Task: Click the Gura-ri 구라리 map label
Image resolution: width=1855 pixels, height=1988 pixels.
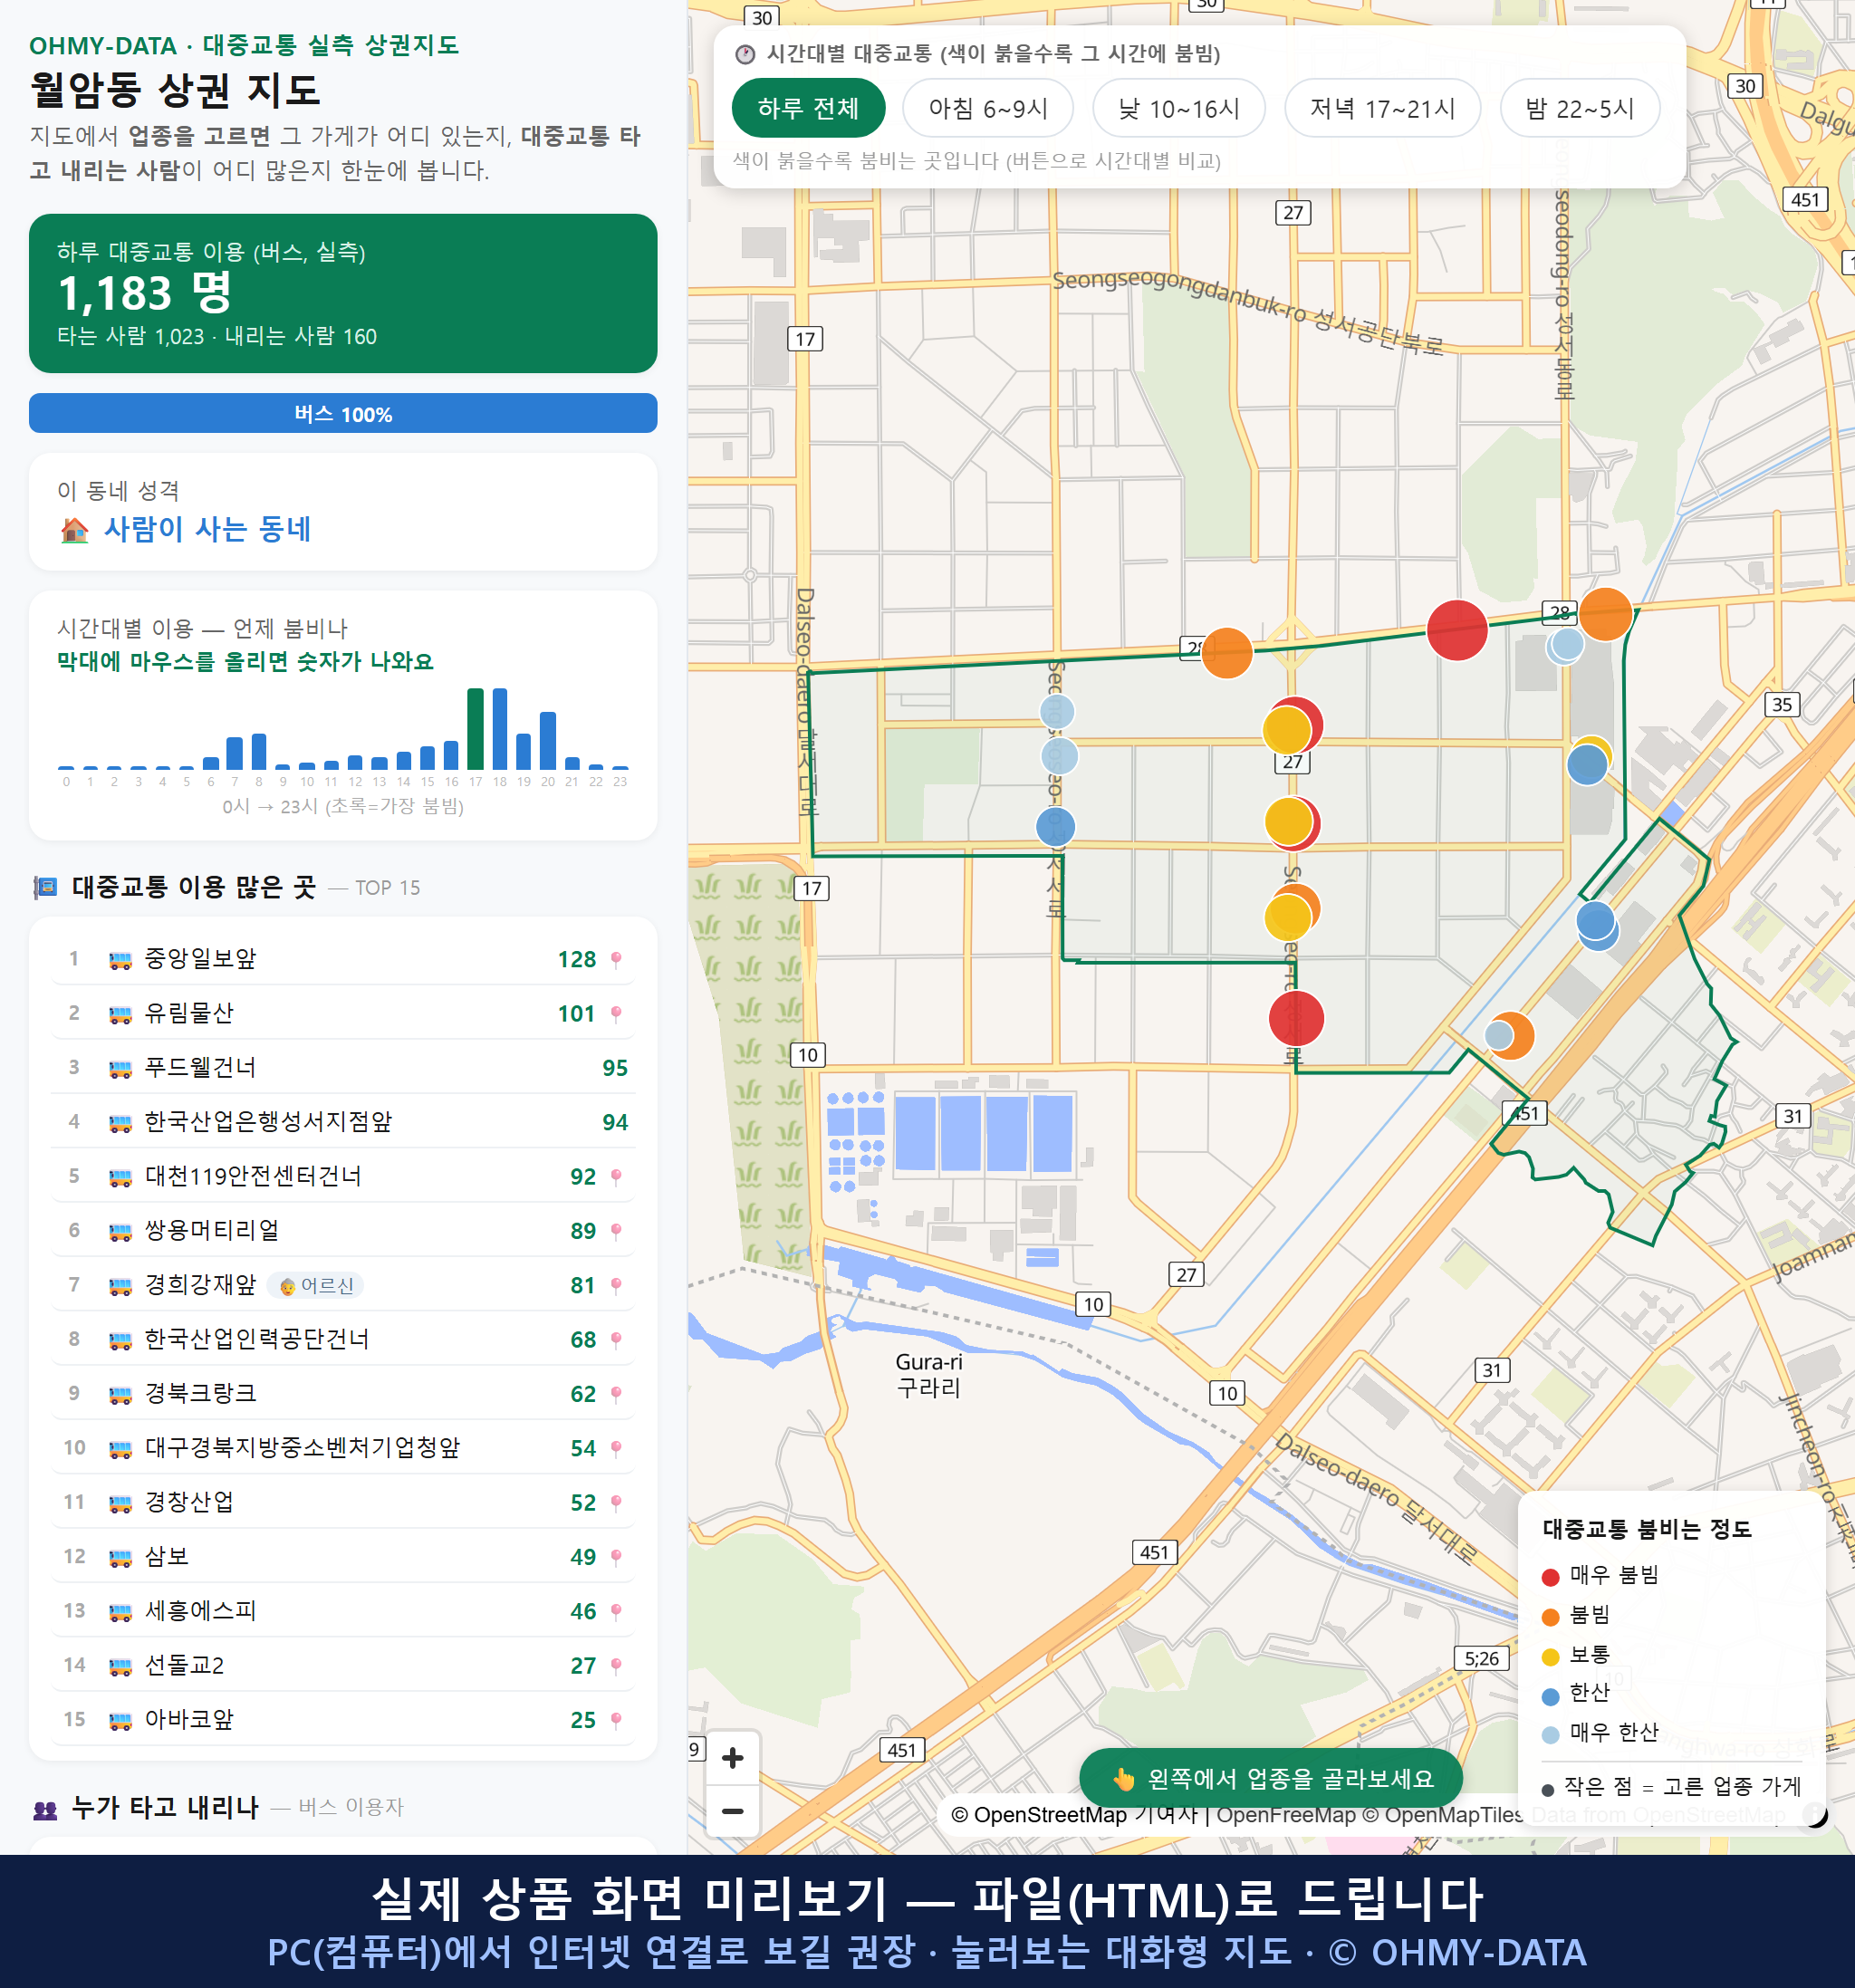Action: (928, 1375)
